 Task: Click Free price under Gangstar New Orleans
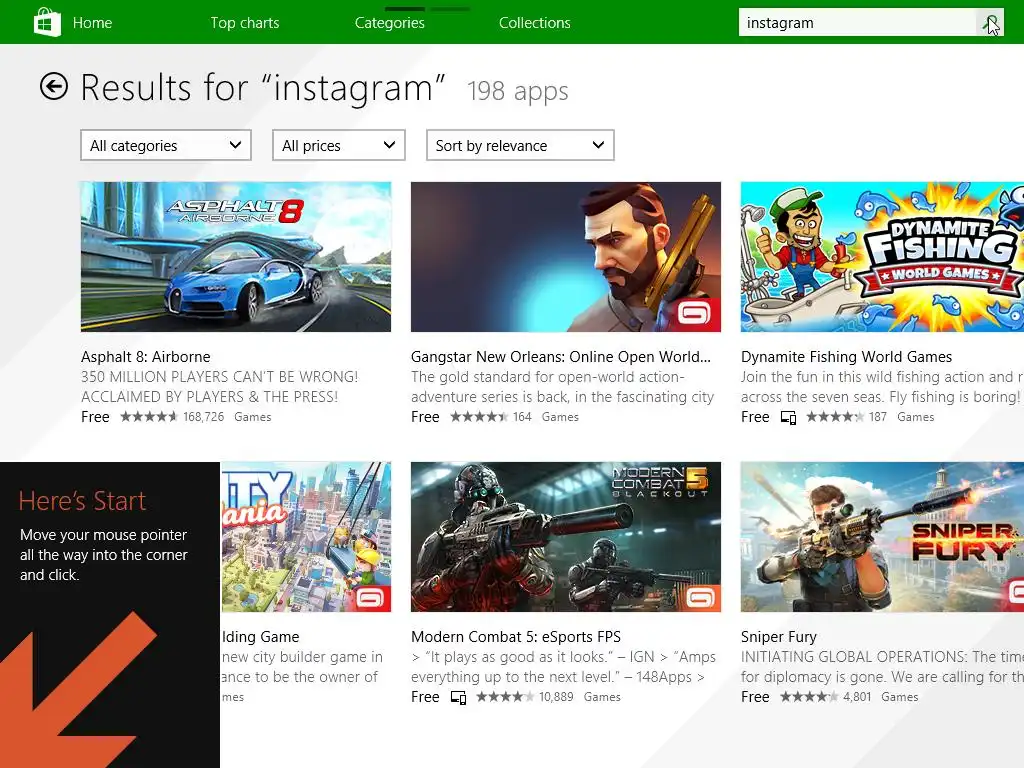click(425, 417)
